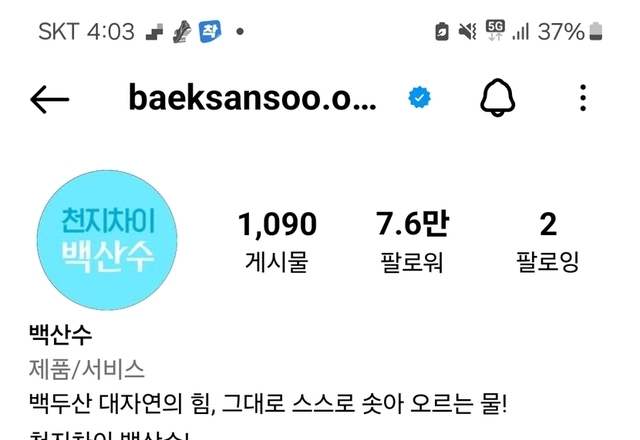The height and width of the screenshot is (440, 640).
Task: Open the 7.6만 팔로워 followers list
Action: click(412, 241)
